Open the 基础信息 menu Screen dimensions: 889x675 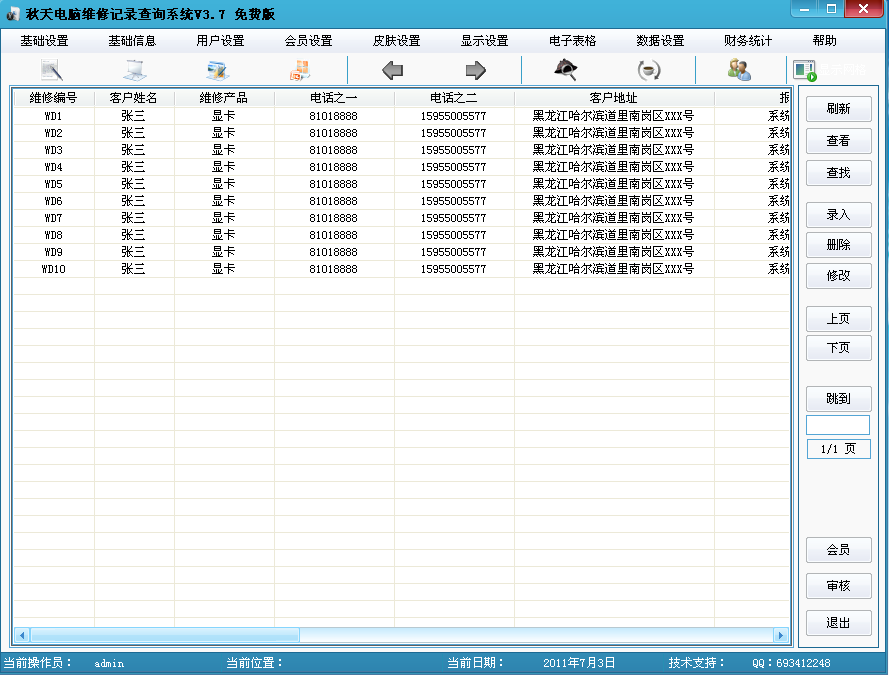pos(132,41)
